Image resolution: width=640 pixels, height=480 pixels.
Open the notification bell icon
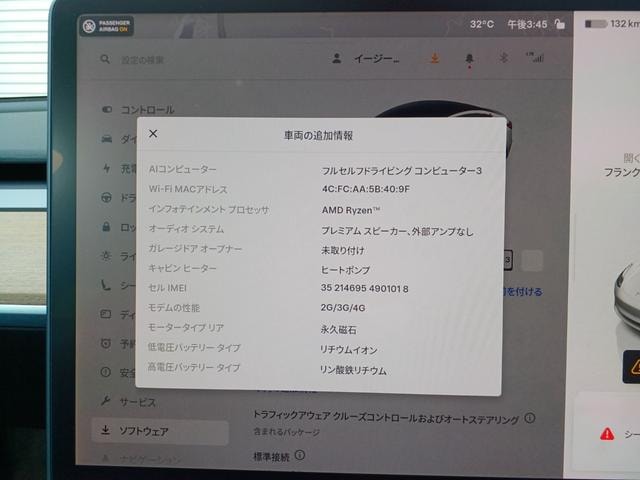point(469,60)
